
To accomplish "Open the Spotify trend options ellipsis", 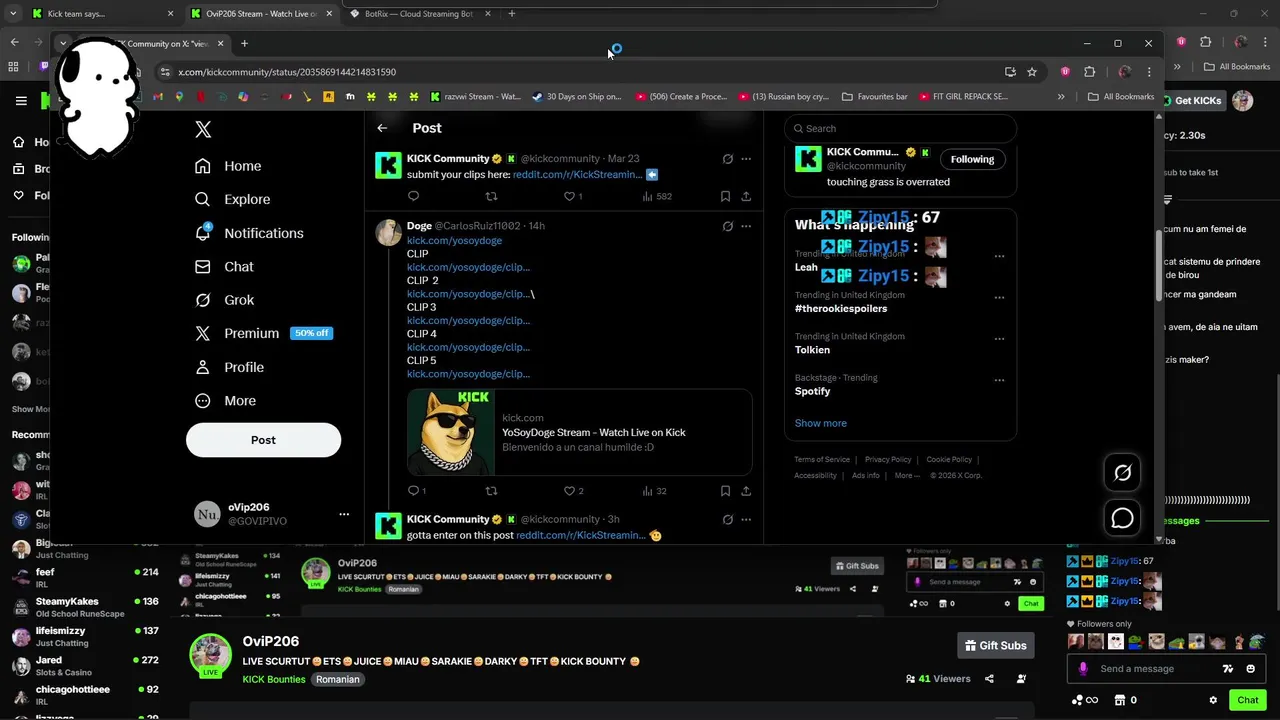I will (x=999, y=380).
